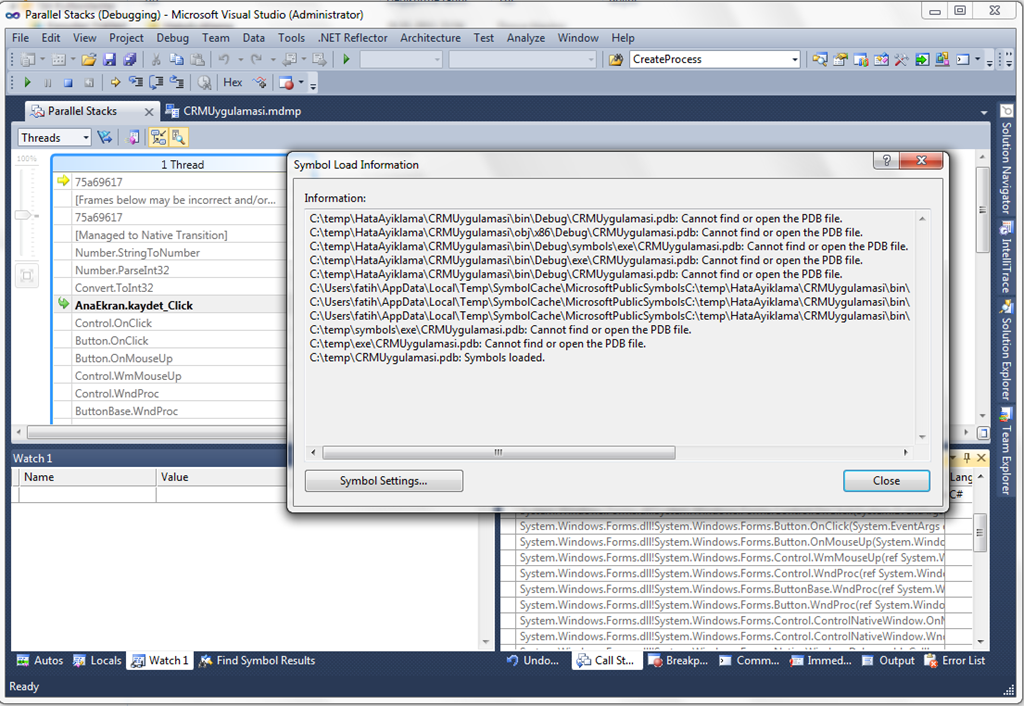Click the Step Into icon
The width and height of the screenshot is (1024, 706).
click(136, 82)
